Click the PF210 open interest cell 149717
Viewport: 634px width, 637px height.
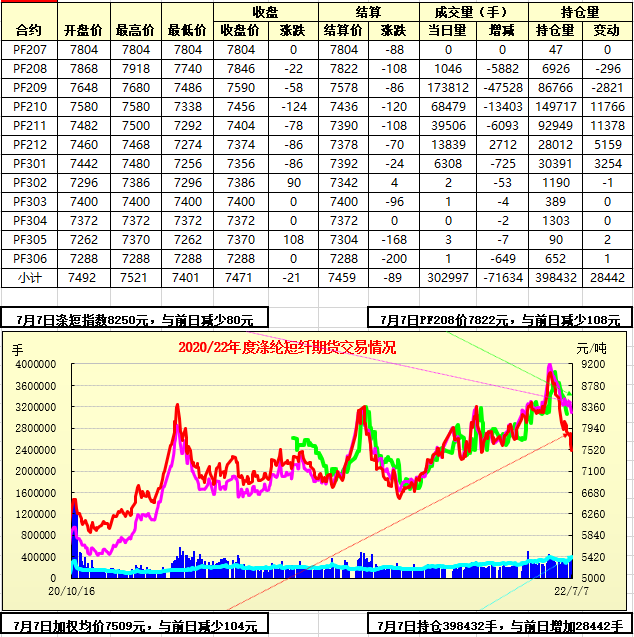[x=555, y=105]
